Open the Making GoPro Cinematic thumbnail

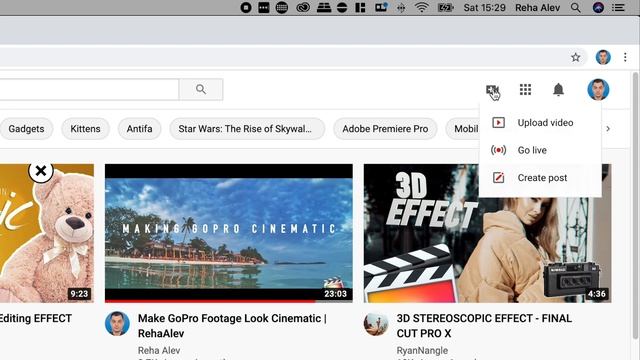point(229,233)
